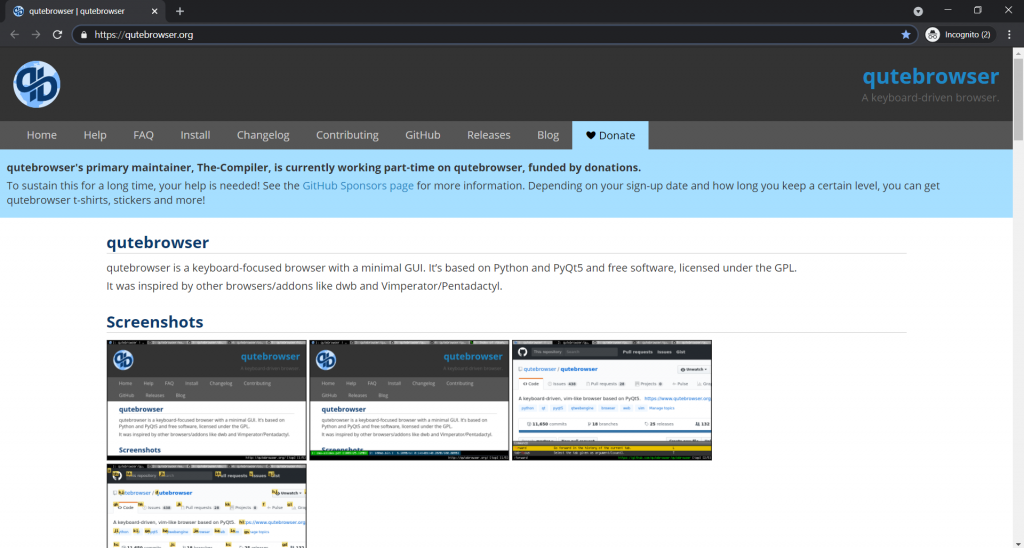This screenshot has width=1024, height=548.
Task: Click the padlock site info icon
Action: coord(84,34)
